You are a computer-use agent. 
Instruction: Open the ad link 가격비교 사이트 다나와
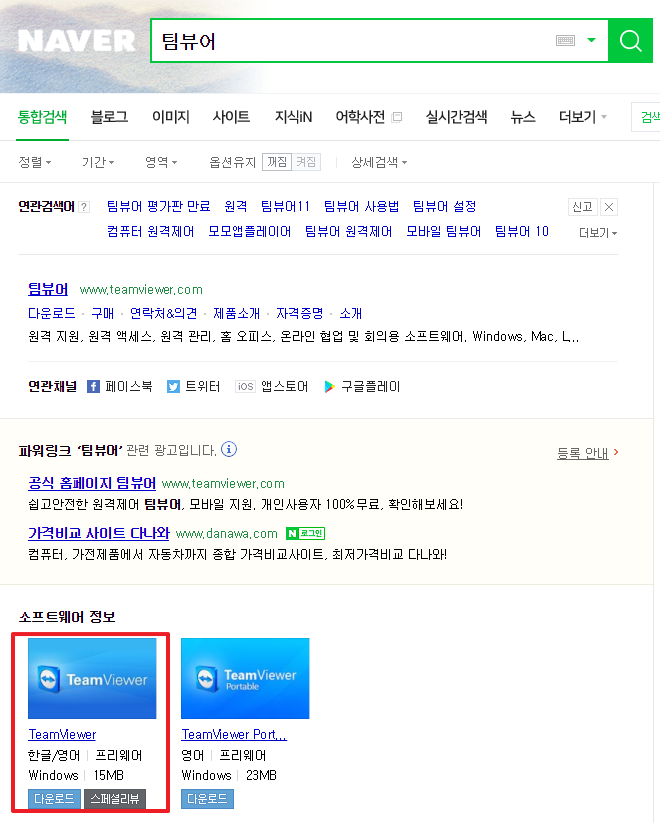[99, 533]
